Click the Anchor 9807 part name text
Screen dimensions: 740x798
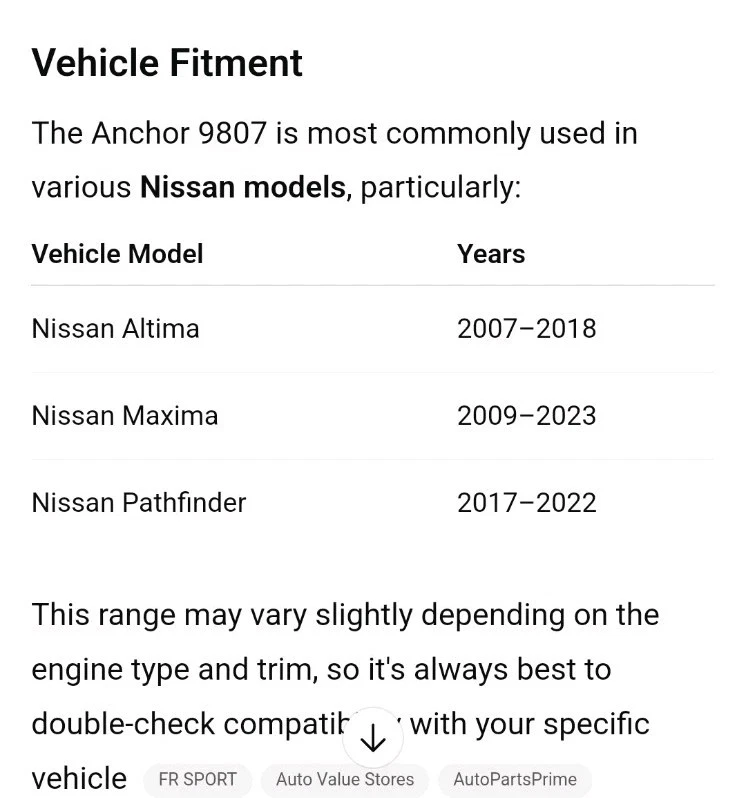coord(179,133)
